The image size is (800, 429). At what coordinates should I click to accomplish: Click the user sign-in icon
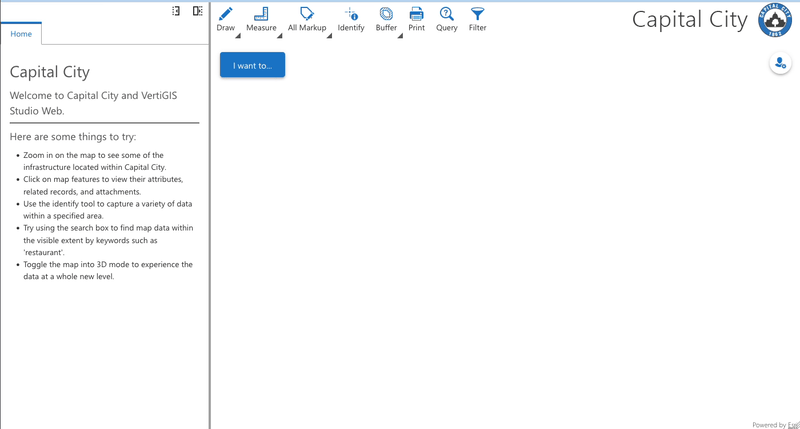[780, 63]
